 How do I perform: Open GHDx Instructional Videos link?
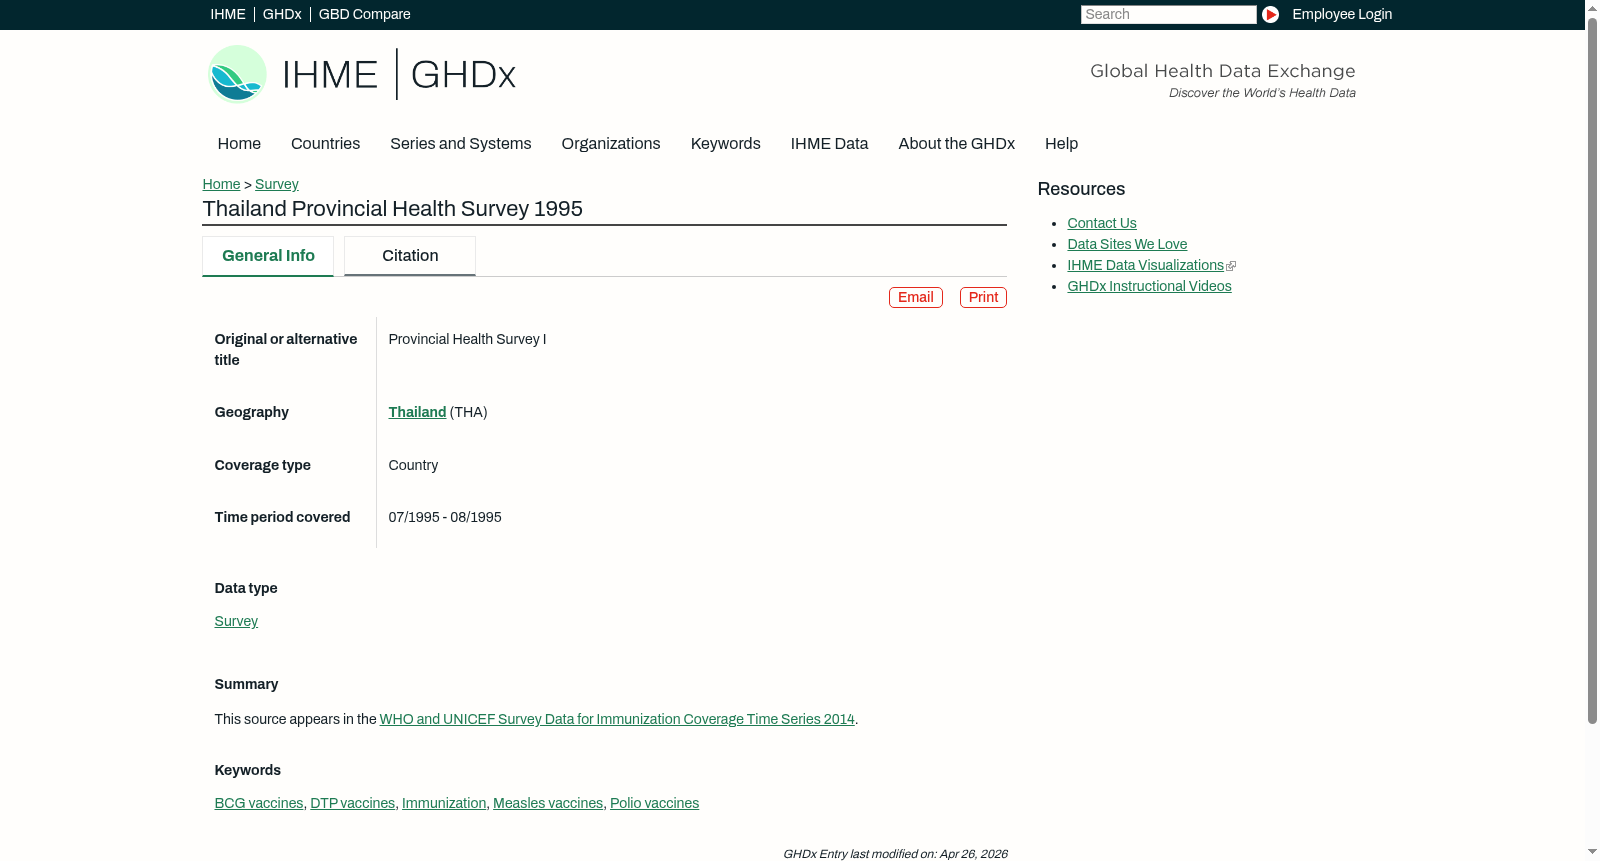(x=1149, y=286)
